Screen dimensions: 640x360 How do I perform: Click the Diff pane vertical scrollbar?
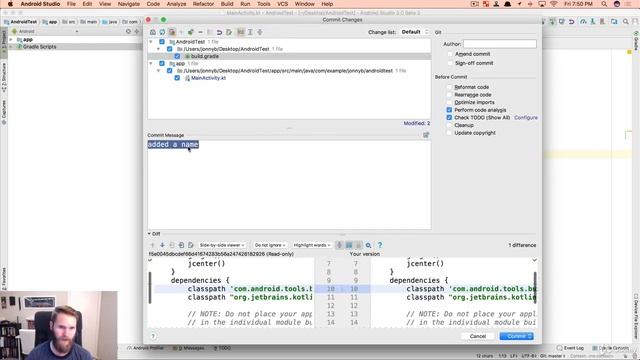click(535, 288)
